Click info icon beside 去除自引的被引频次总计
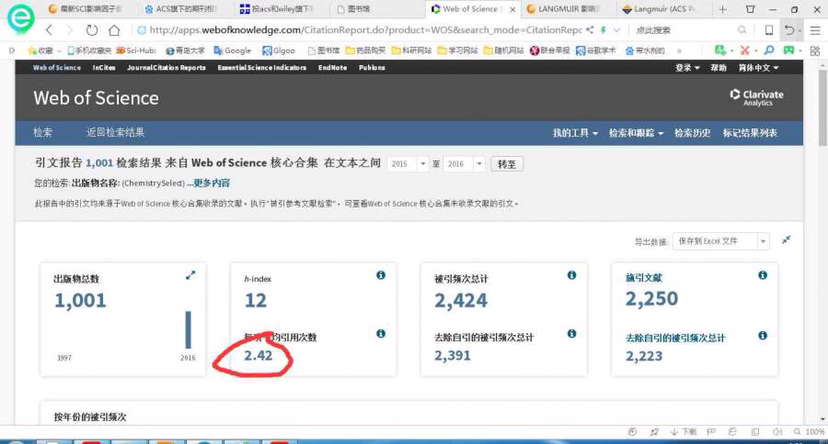828x444 pixels. pos(571,335)
